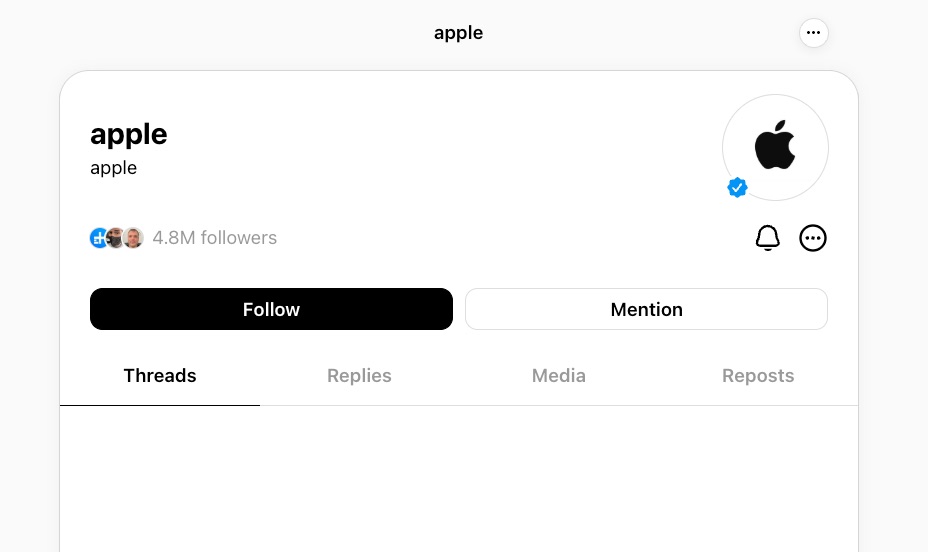
Task: Click the Apple logo profile picture
Action: click(x=775, y=147)
